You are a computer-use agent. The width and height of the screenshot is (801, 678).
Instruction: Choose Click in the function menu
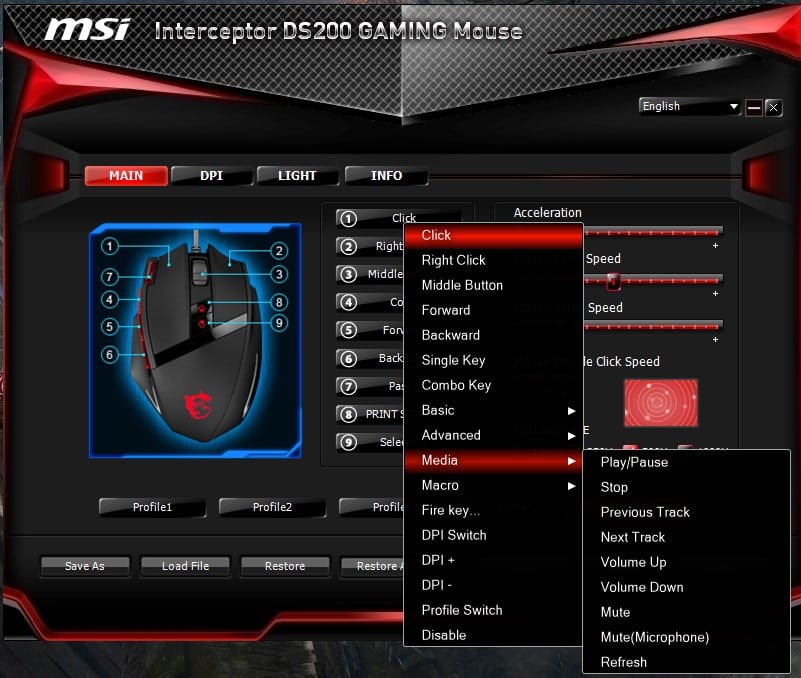click(493, 236)
